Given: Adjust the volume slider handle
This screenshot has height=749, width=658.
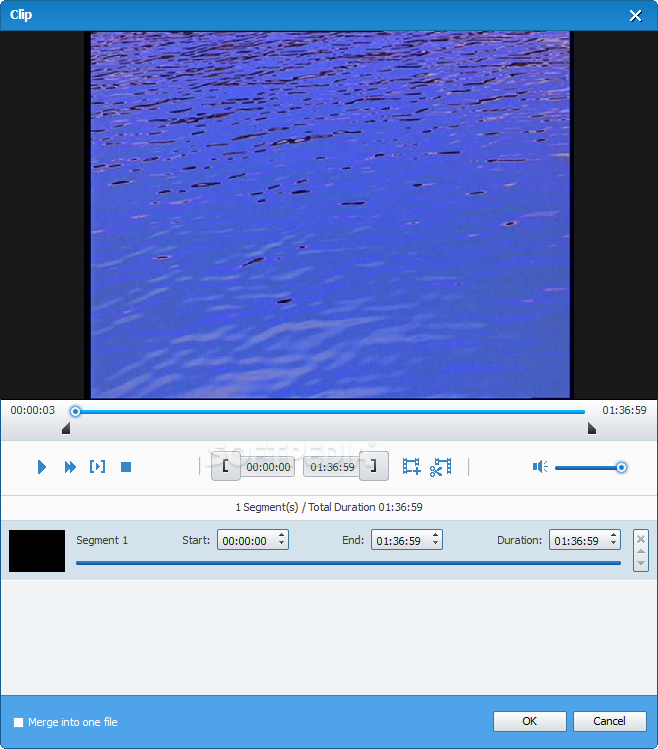Looking at the screenshot, I should pos(621,467).
